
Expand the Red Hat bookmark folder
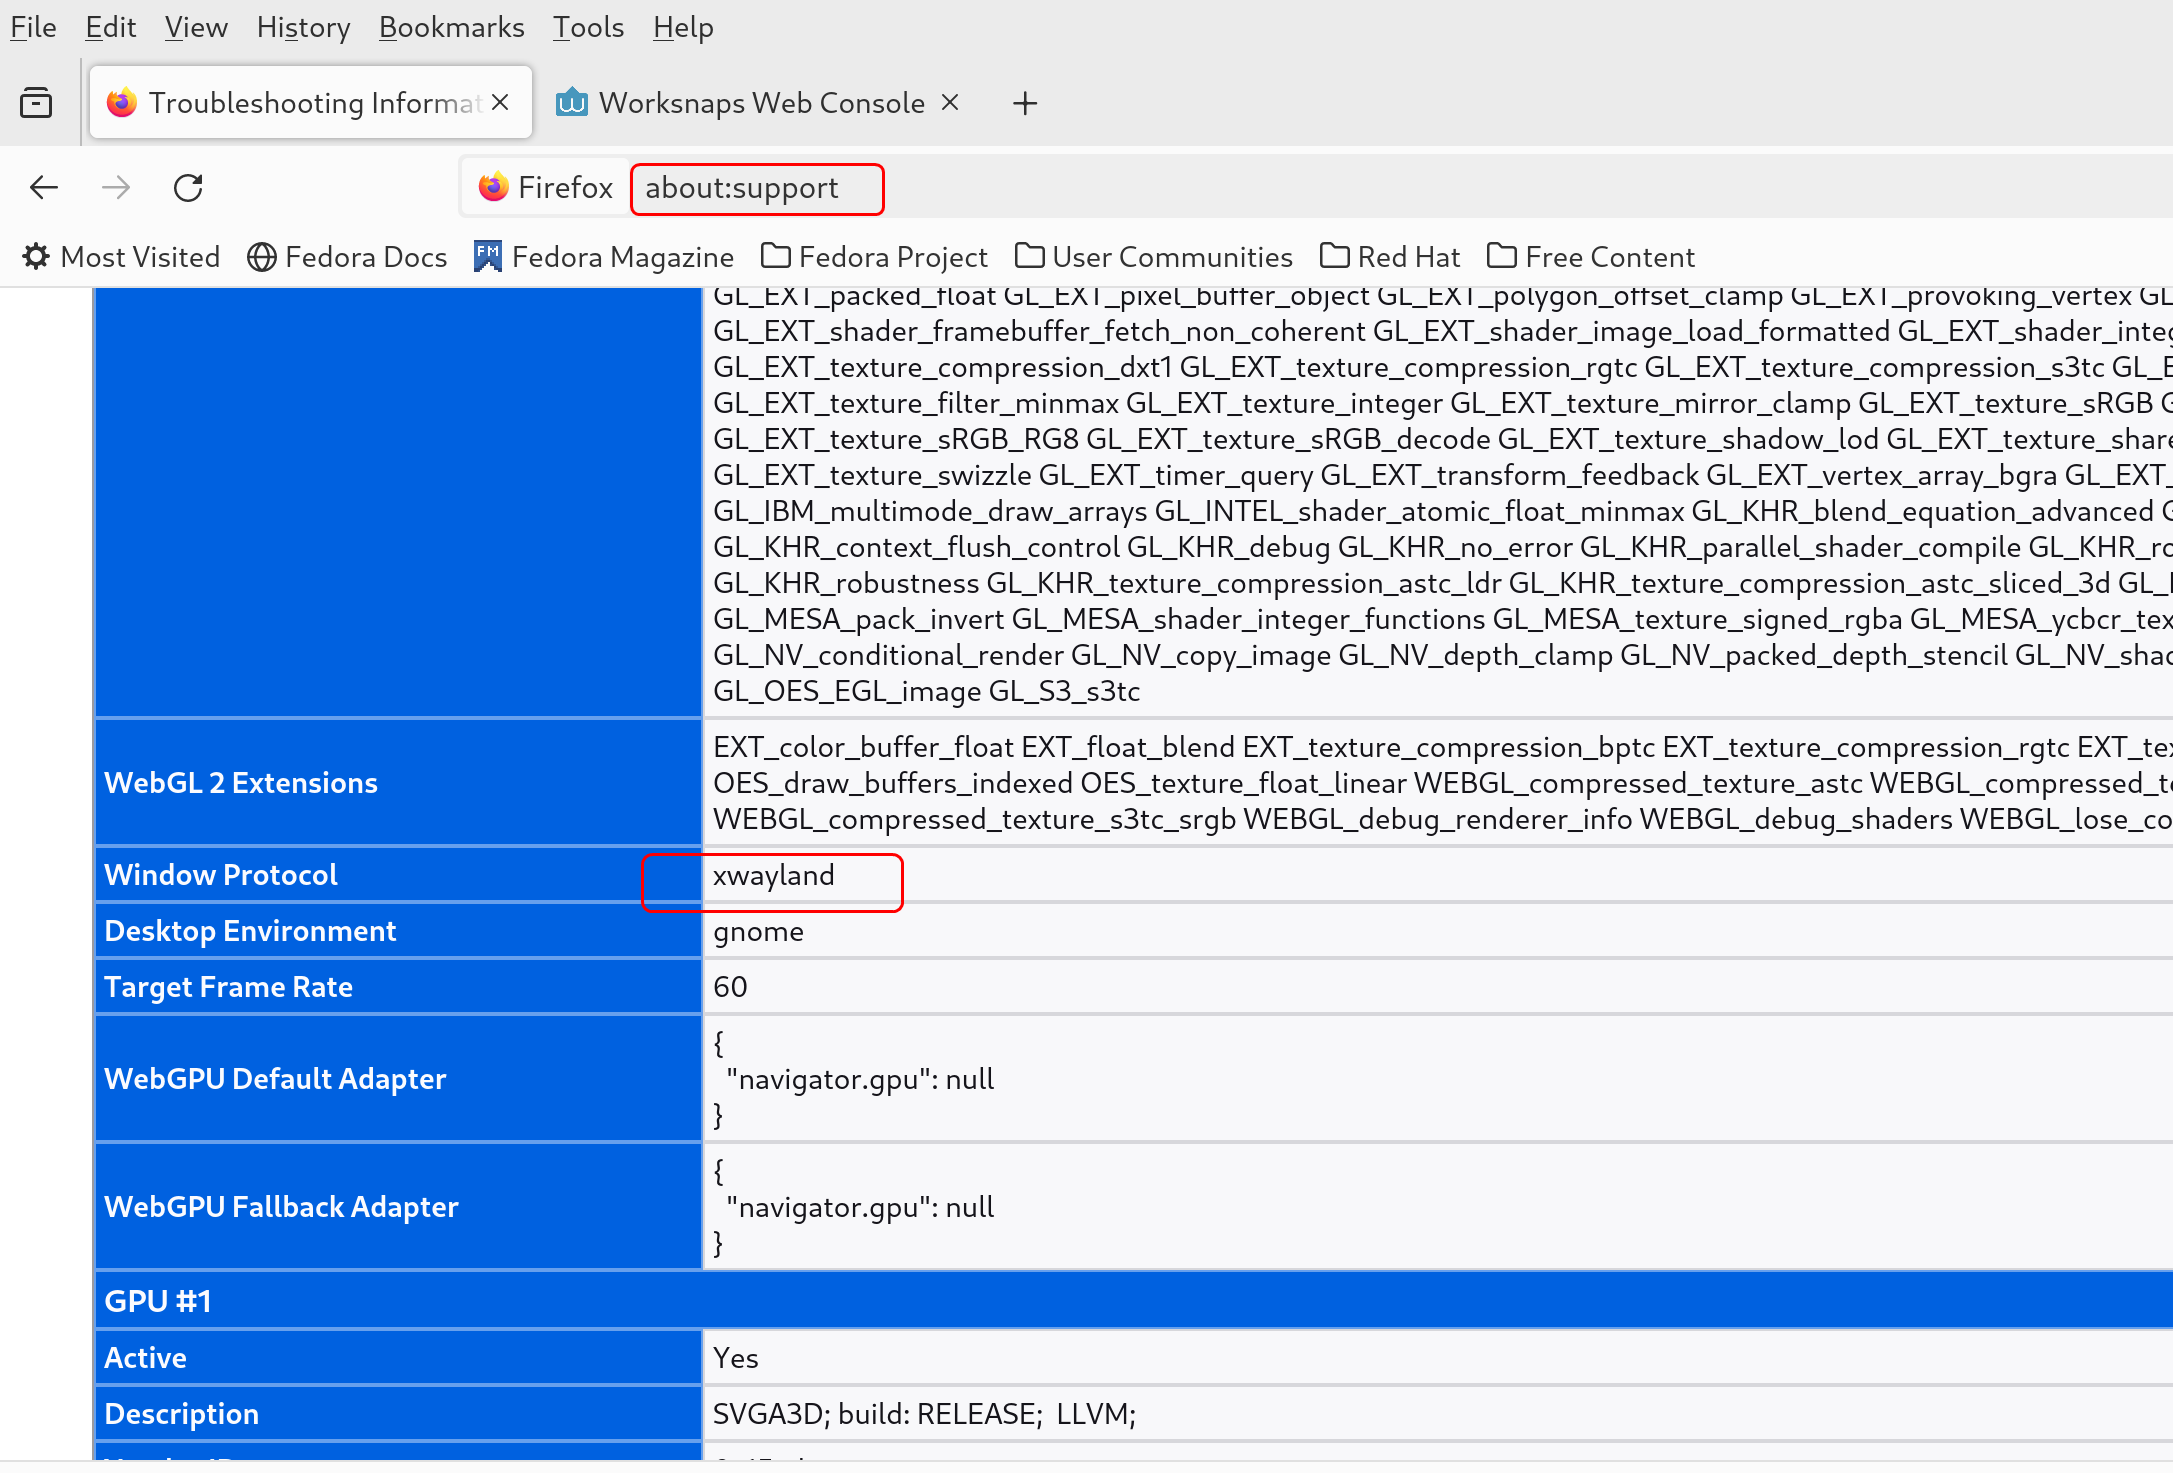[x=1390, y=257]
